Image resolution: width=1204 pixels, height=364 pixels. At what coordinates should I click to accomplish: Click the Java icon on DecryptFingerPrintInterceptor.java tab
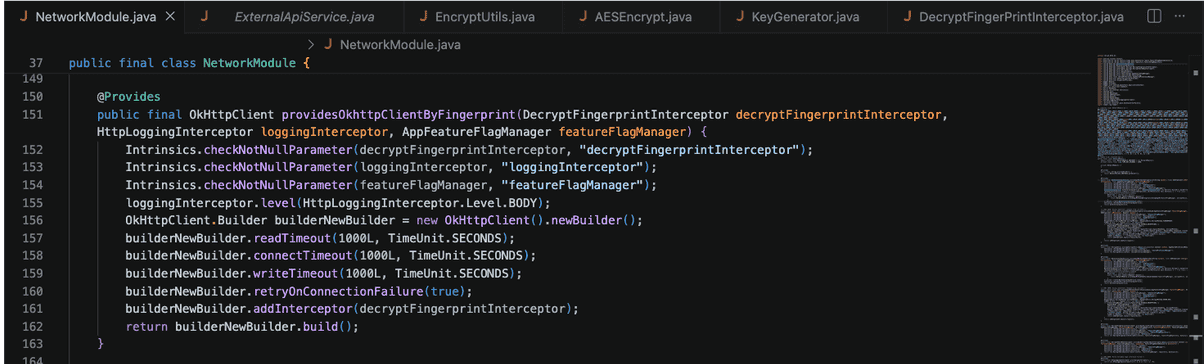click(x=907, y=17)
